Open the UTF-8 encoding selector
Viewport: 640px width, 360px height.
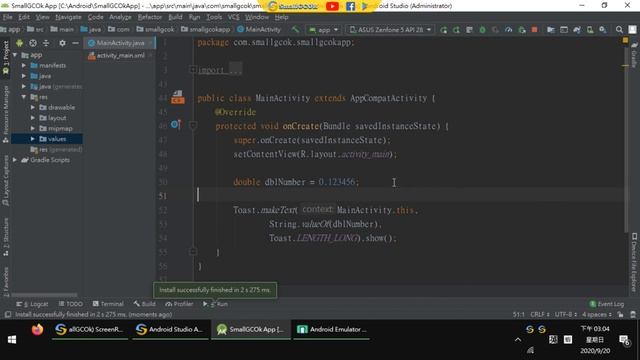point(566,314)
